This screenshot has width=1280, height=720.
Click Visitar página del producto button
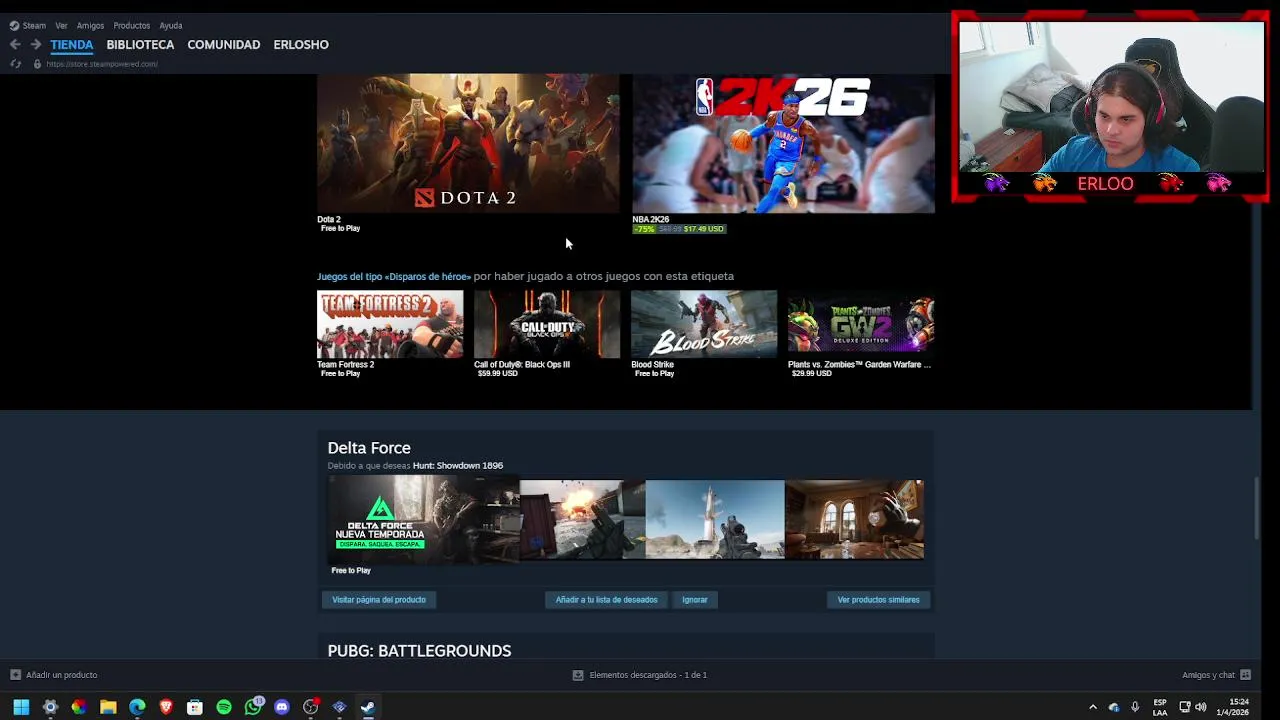coord(379,600)
